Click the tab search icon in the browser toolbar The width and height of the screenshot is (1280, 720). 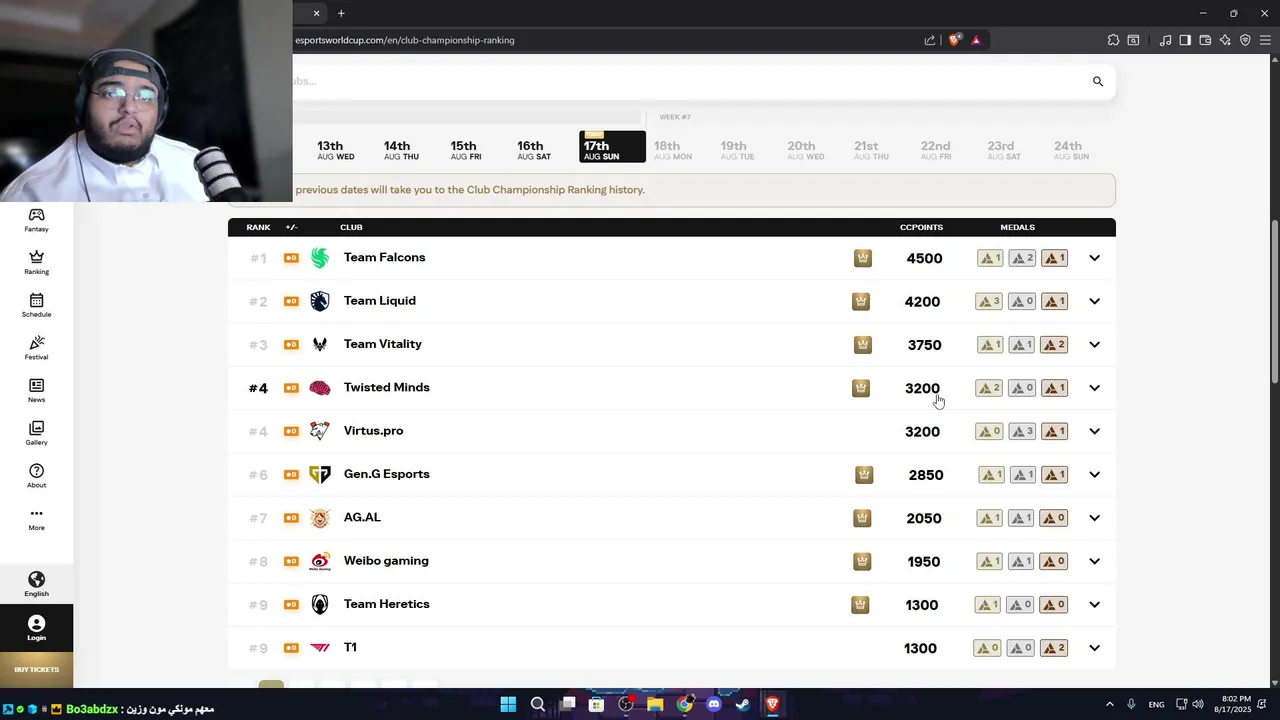click(x=1133, y=40)
